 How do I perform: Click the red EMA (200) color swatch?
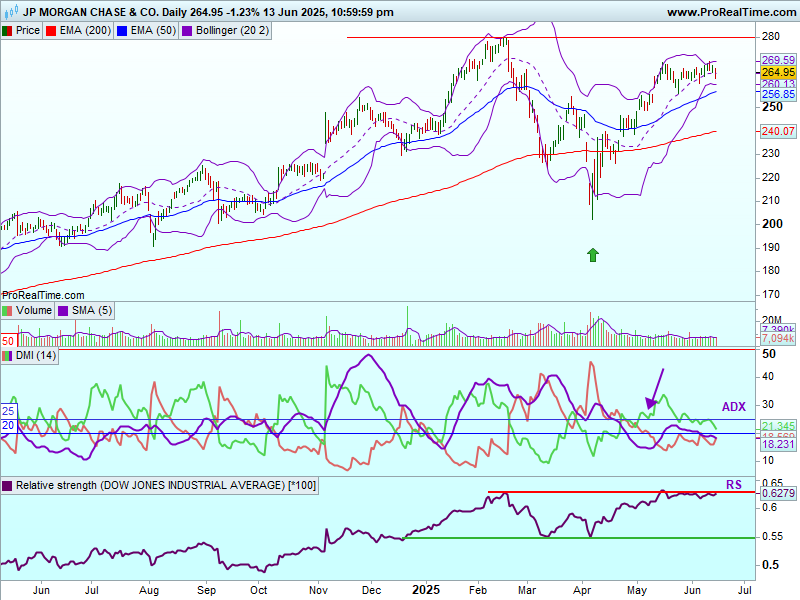click(55, 31)
